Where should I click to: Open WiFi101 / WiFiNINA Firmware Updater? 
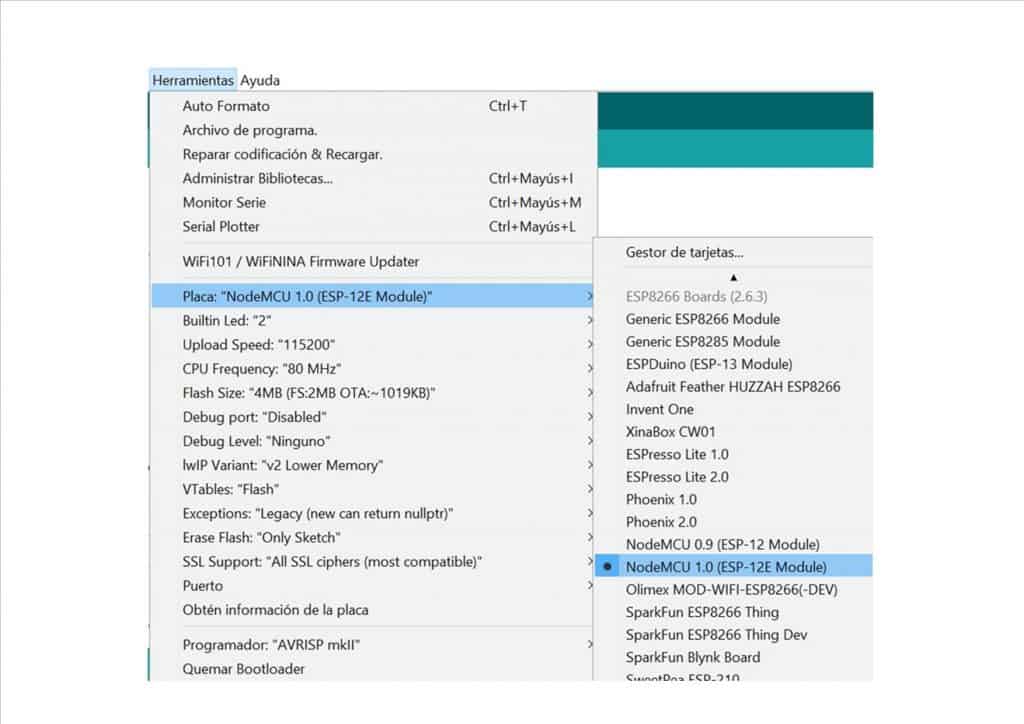300,262
